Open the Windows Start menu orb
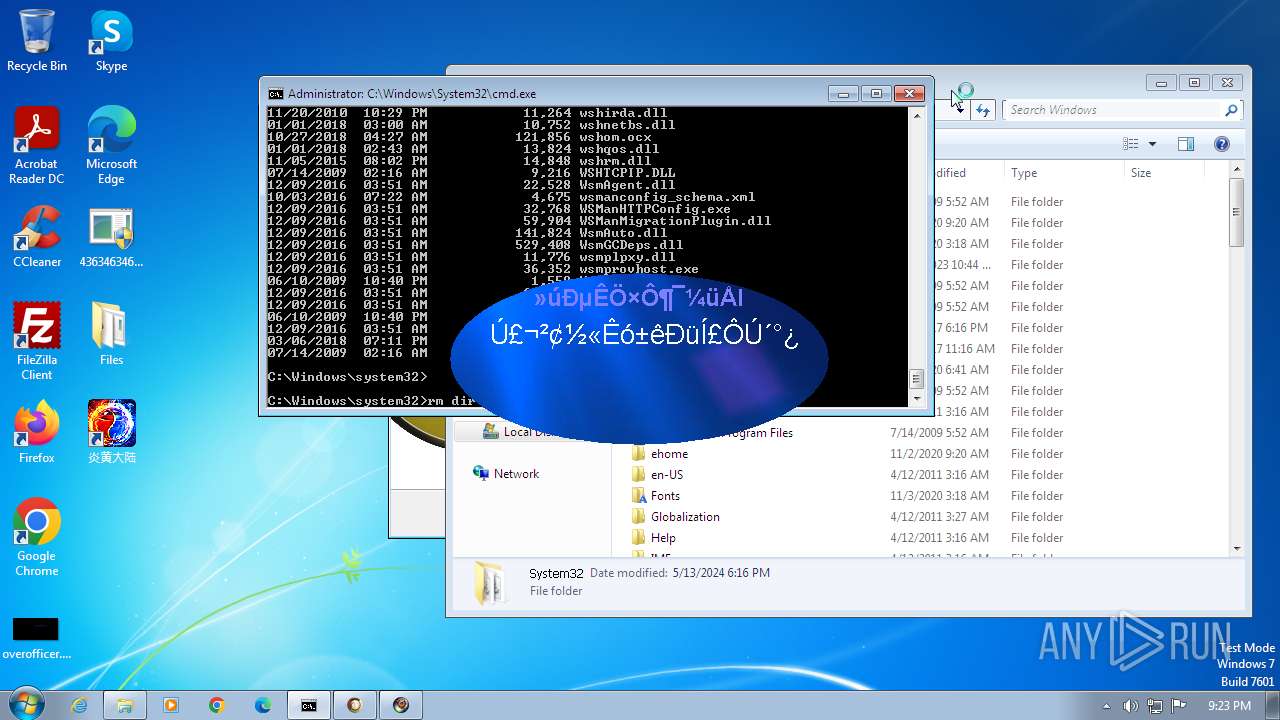This screenshot has height=720, width=1280. [x=25, y=704]
